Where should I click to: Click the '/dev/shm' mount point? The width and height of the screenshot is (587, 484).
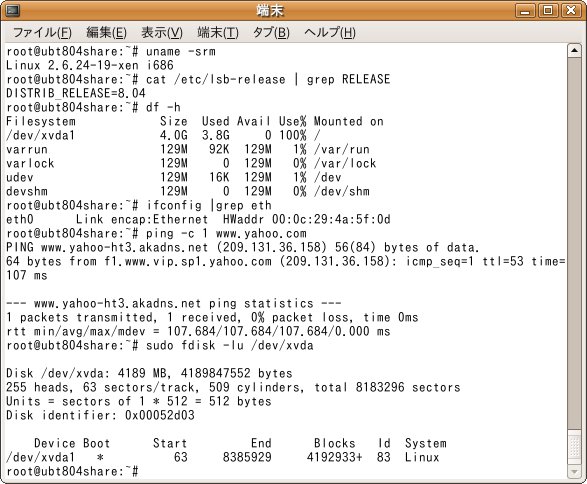point(342,191)
